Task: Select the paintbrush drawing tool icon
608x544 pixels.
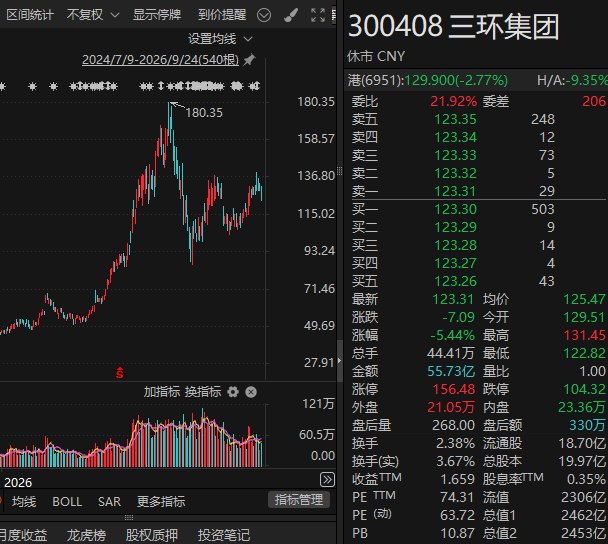Action: pos(291,15)
